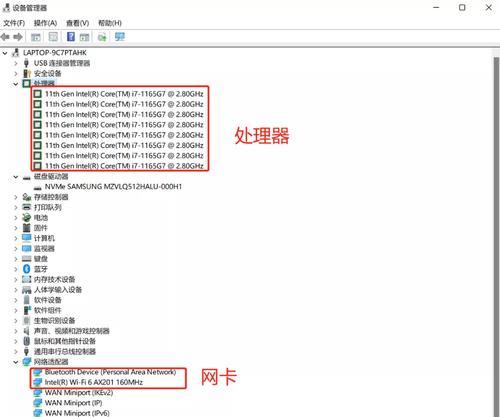Select the first i7-1165G7 processor entry
This screenshot has height=417, width=500.
[x=124, y=94]
